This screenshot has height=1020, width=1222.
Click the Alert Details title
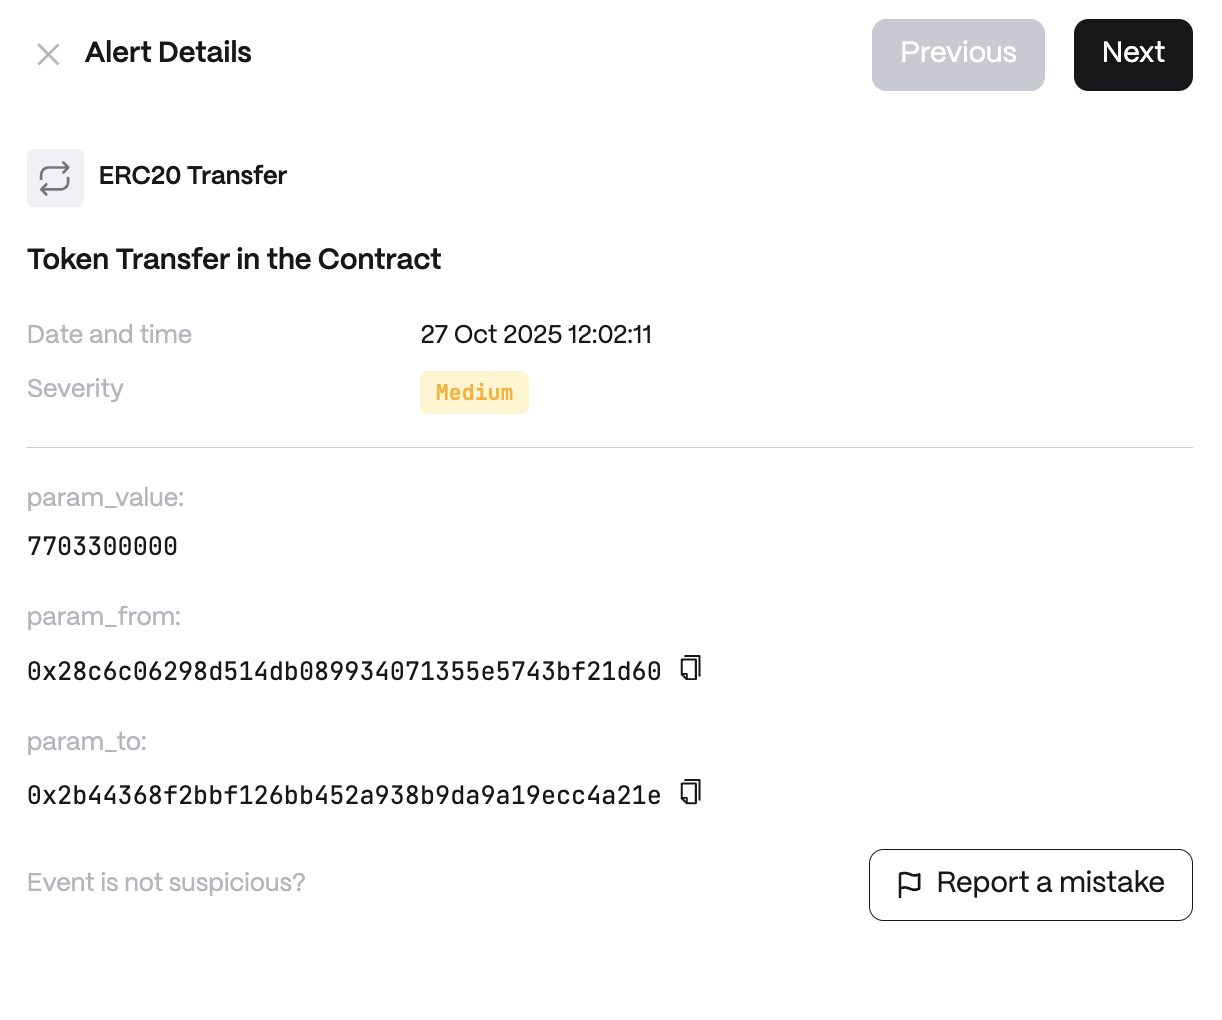pyautogui.click(x=168, y=52)
